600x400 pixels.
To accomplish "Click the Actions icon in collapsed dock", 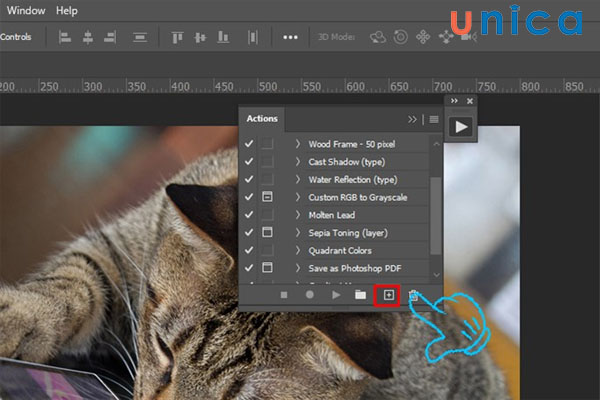I will tap(461, 127).
